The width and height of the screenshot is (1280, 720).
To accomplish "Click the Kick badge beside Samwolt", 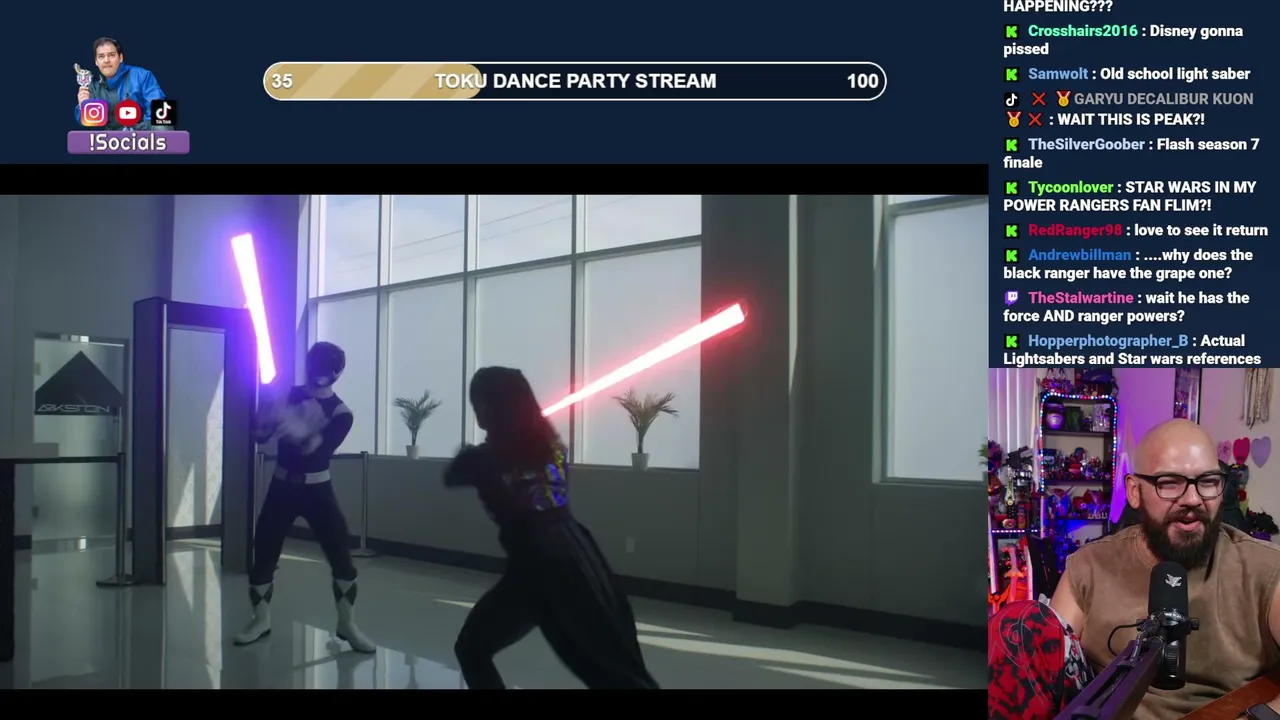I will tap(1011, 74).
